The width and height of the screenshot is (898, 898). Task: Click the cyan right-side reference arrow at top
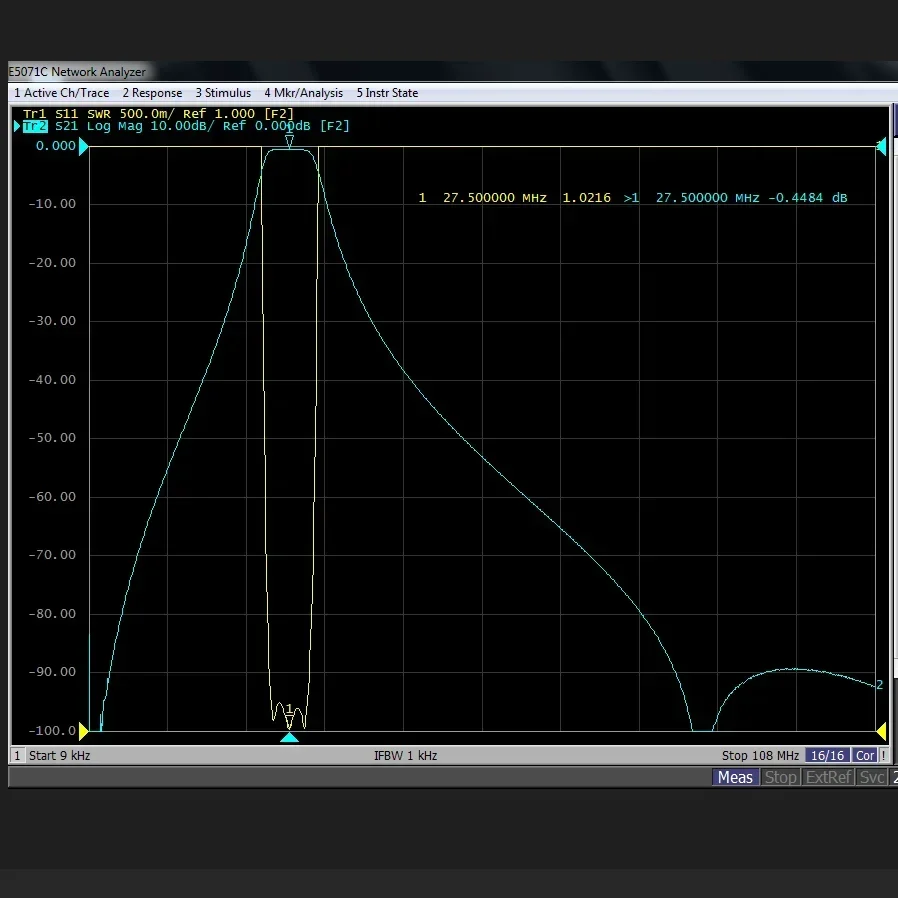[x=881, y=147]
